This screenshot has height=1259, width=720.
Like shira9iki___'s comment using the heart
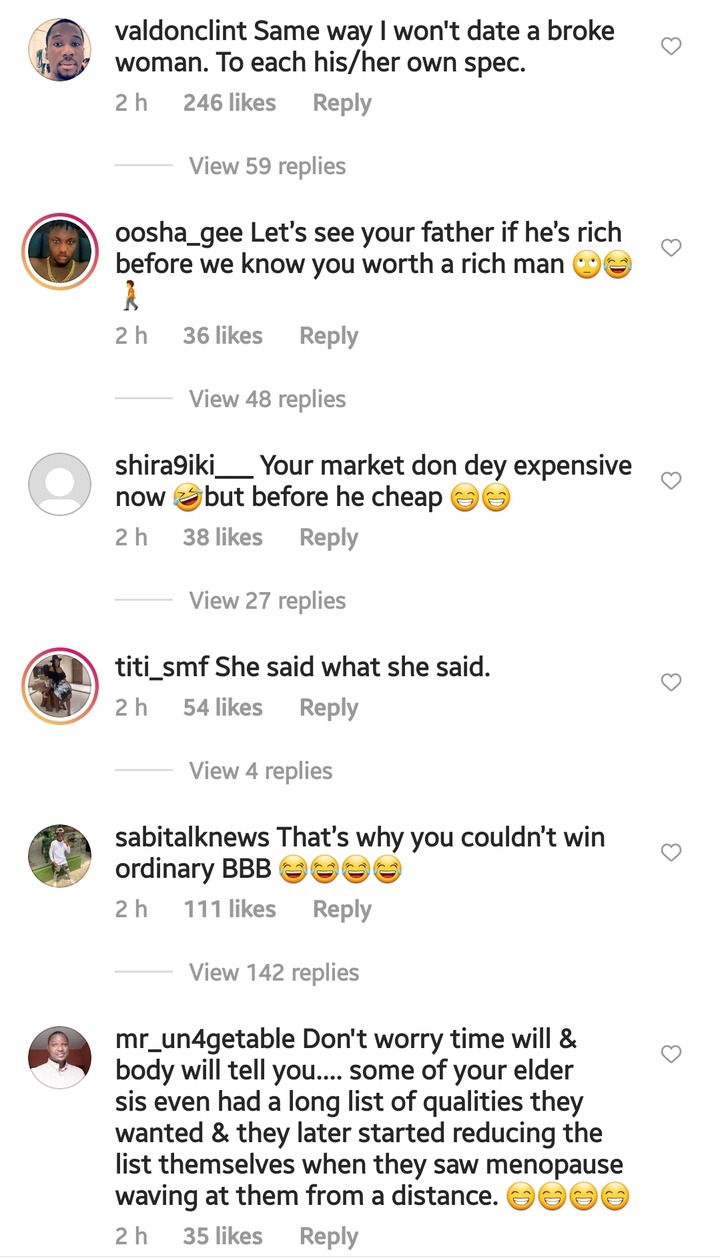coord(672,481)
